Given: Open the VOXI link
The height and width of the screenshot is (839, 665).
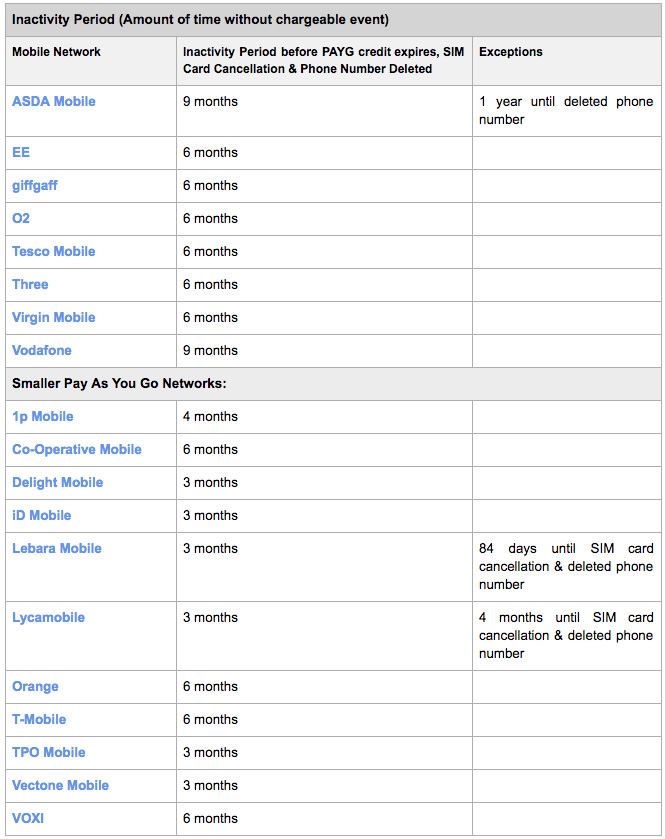Looking at the screenshot, I should 28,818.
